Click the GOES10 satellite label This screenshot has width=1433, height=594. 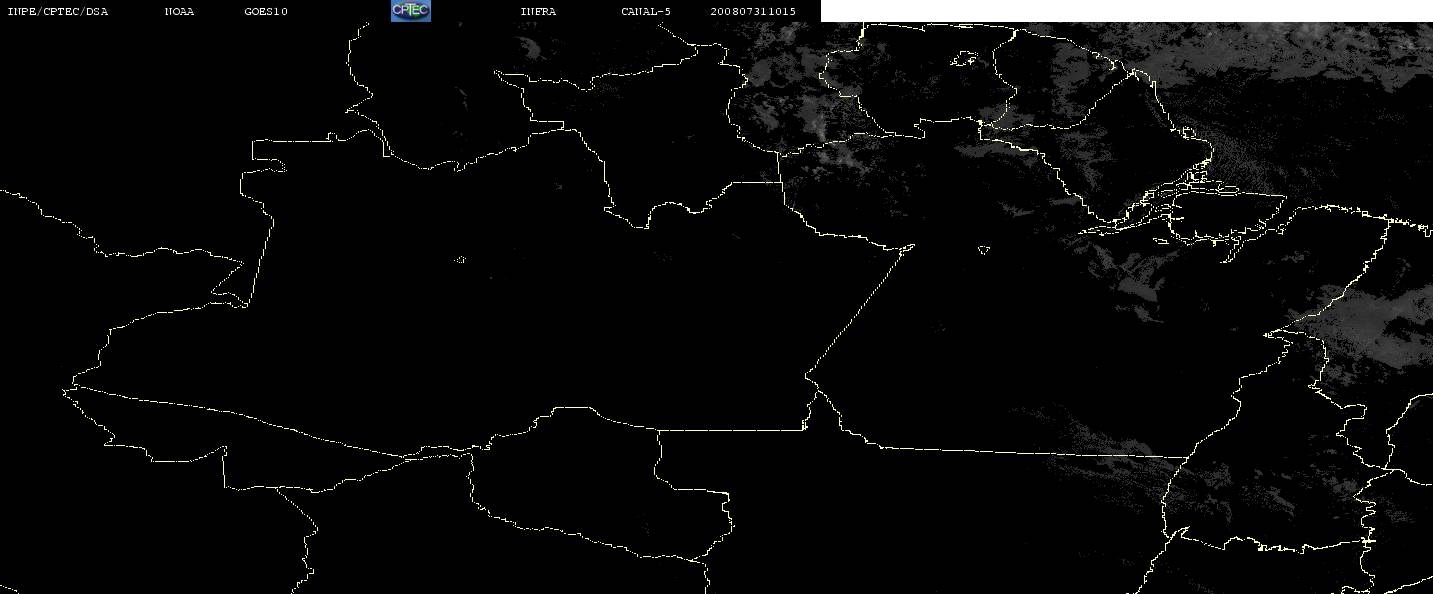click(266, 11)
